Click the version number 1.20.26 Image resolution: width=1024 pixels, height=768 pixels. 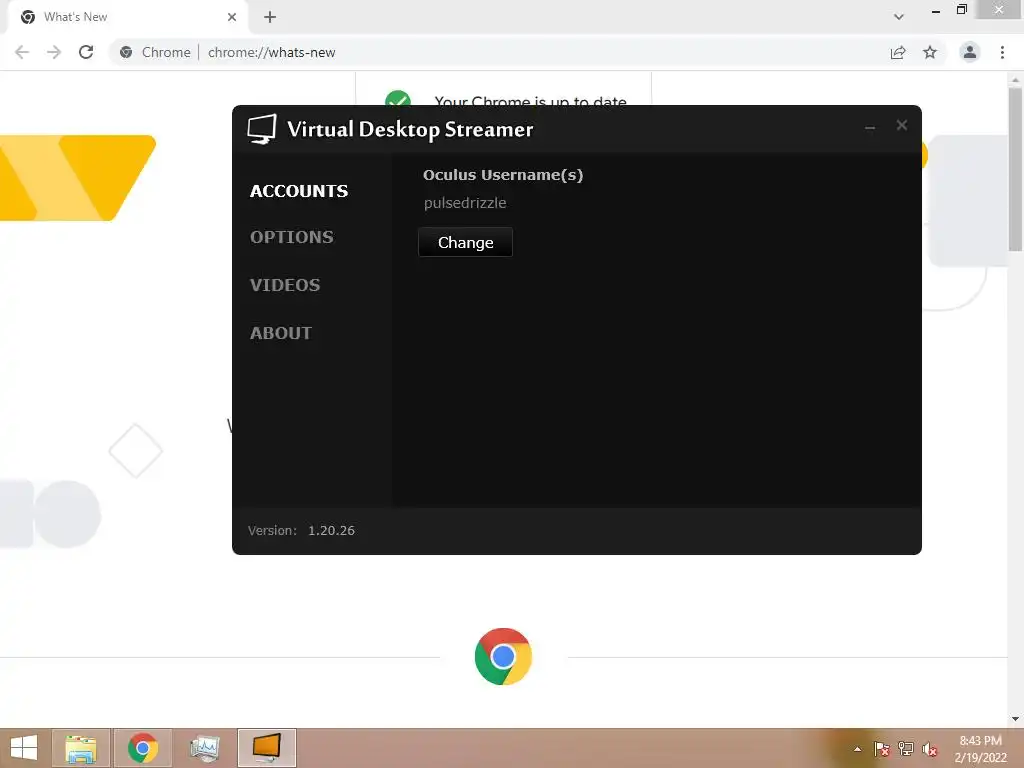click(331, 530)
